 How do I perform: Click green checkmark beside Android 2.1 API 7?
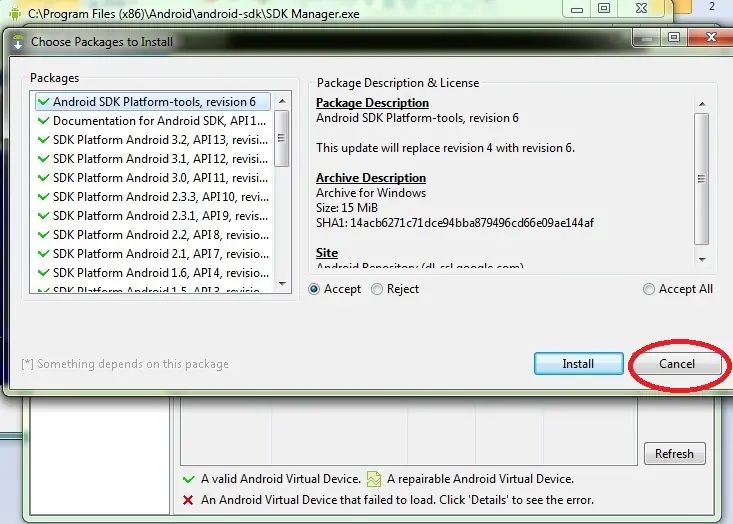click(43, 253)
